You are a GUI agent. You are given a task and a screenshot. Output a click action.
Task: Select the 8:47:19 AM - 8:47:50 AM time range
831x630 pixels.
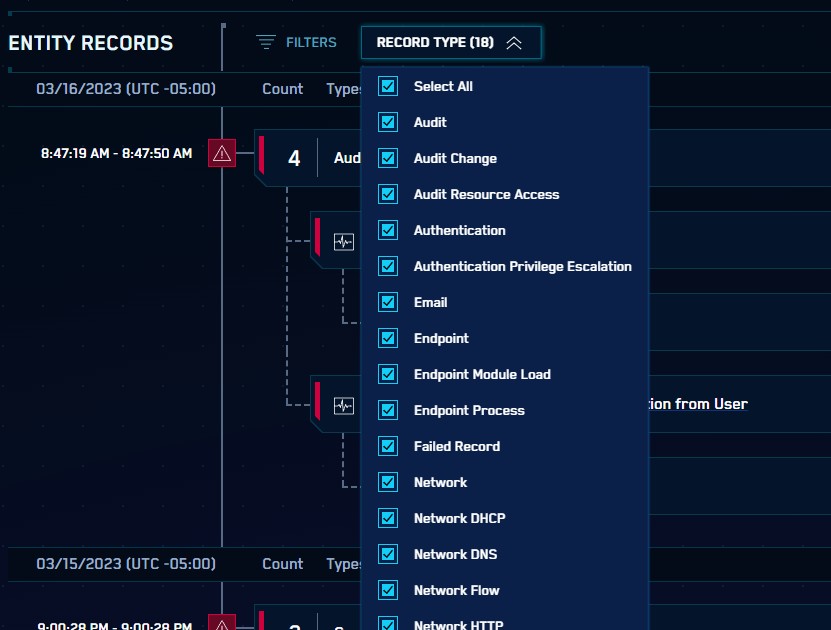tap(119, 153)
